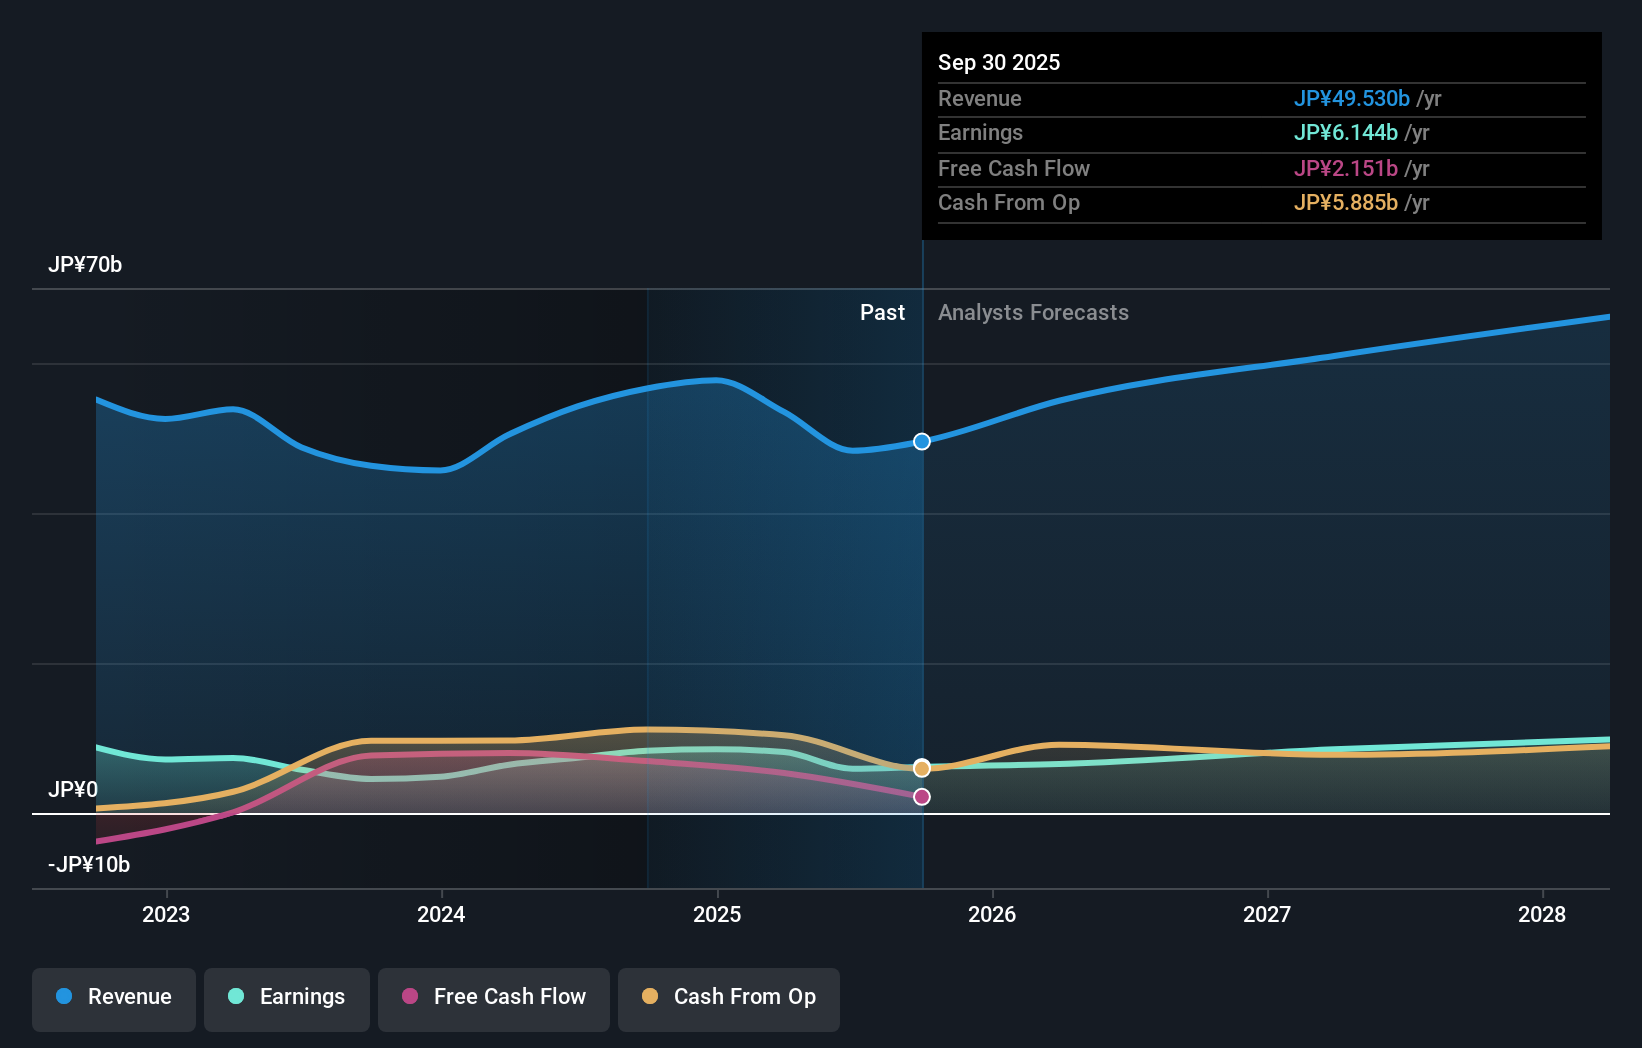Switch to the Analysts Forecasts section
Image resolution: width=1642 pixels, height=1048 pixels.
(1033, 312)
